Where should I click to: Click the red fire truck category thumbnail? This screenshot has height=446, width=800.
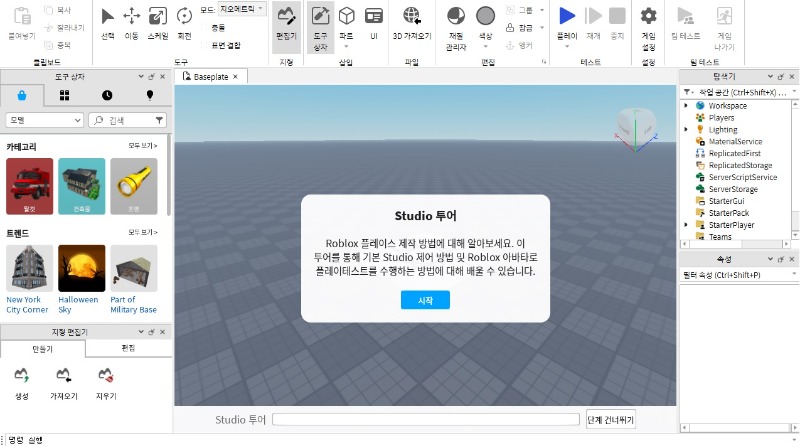30,186
